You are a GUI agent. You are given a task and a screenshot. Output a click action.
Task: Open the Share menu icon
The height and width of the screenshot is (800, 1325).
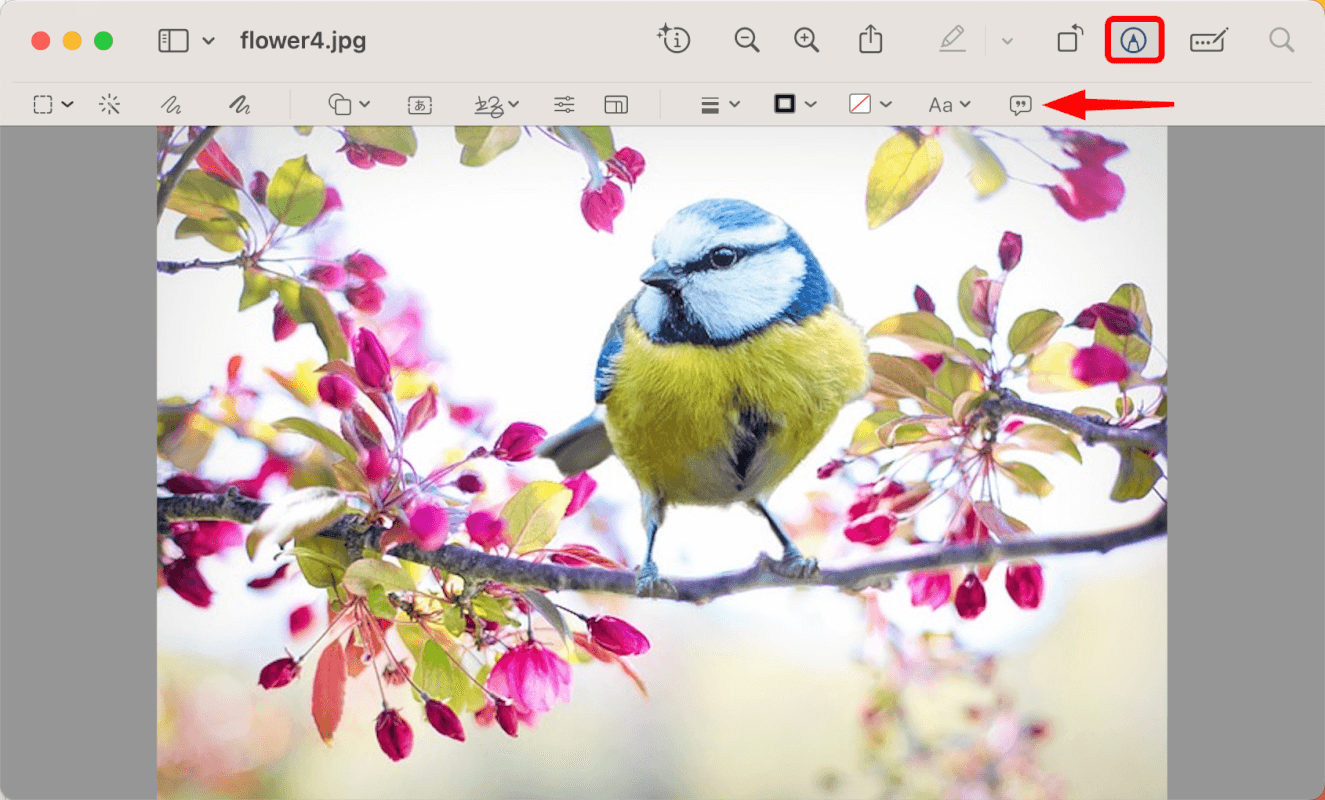871,40
